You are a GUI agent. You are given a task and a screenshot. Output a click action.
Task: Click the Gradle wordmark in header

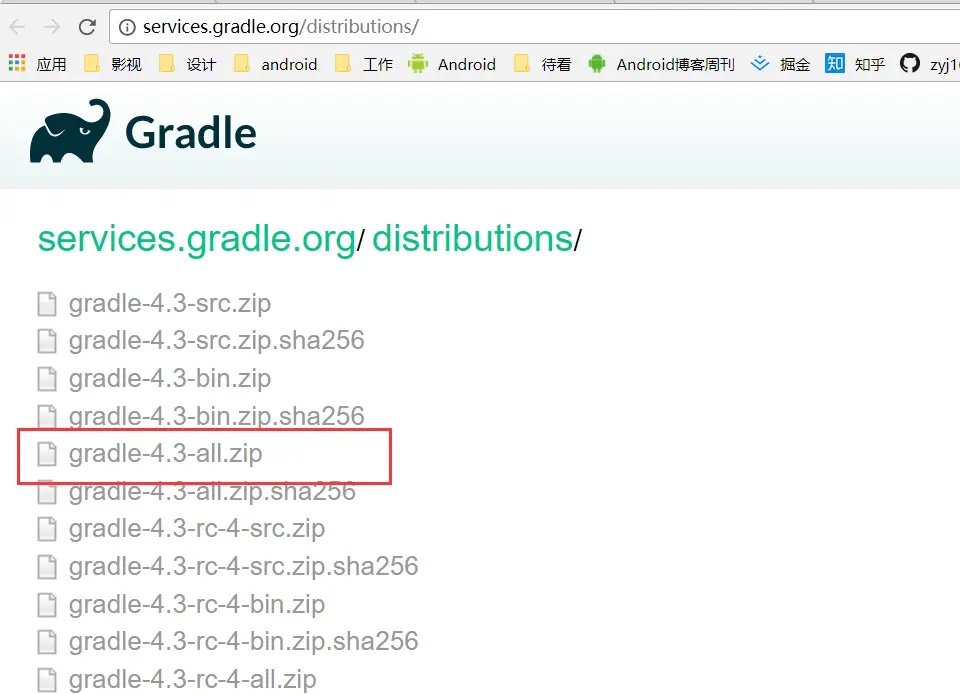coord(190,133)
